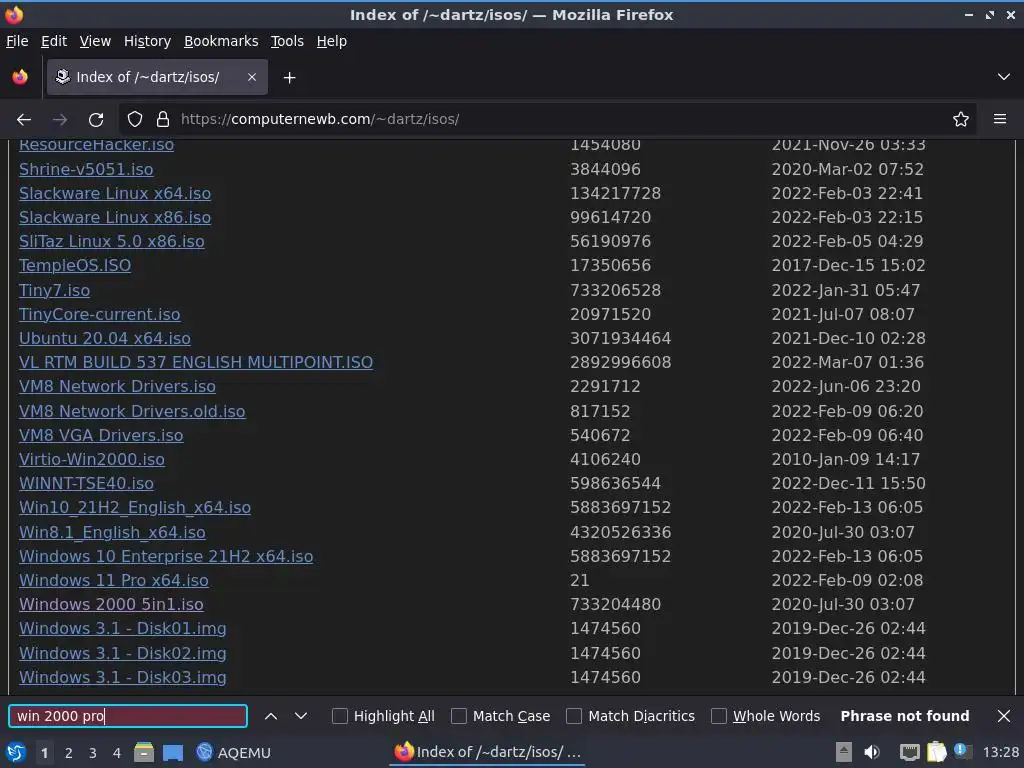Select the Firefox window taskbar entry

488,752
